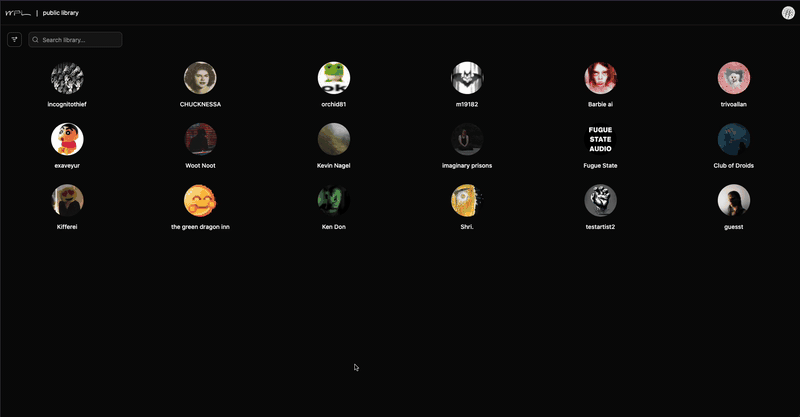The image size is (800, 417).
Task: Open the Club of Droids avatar
Action: (734, 139)
